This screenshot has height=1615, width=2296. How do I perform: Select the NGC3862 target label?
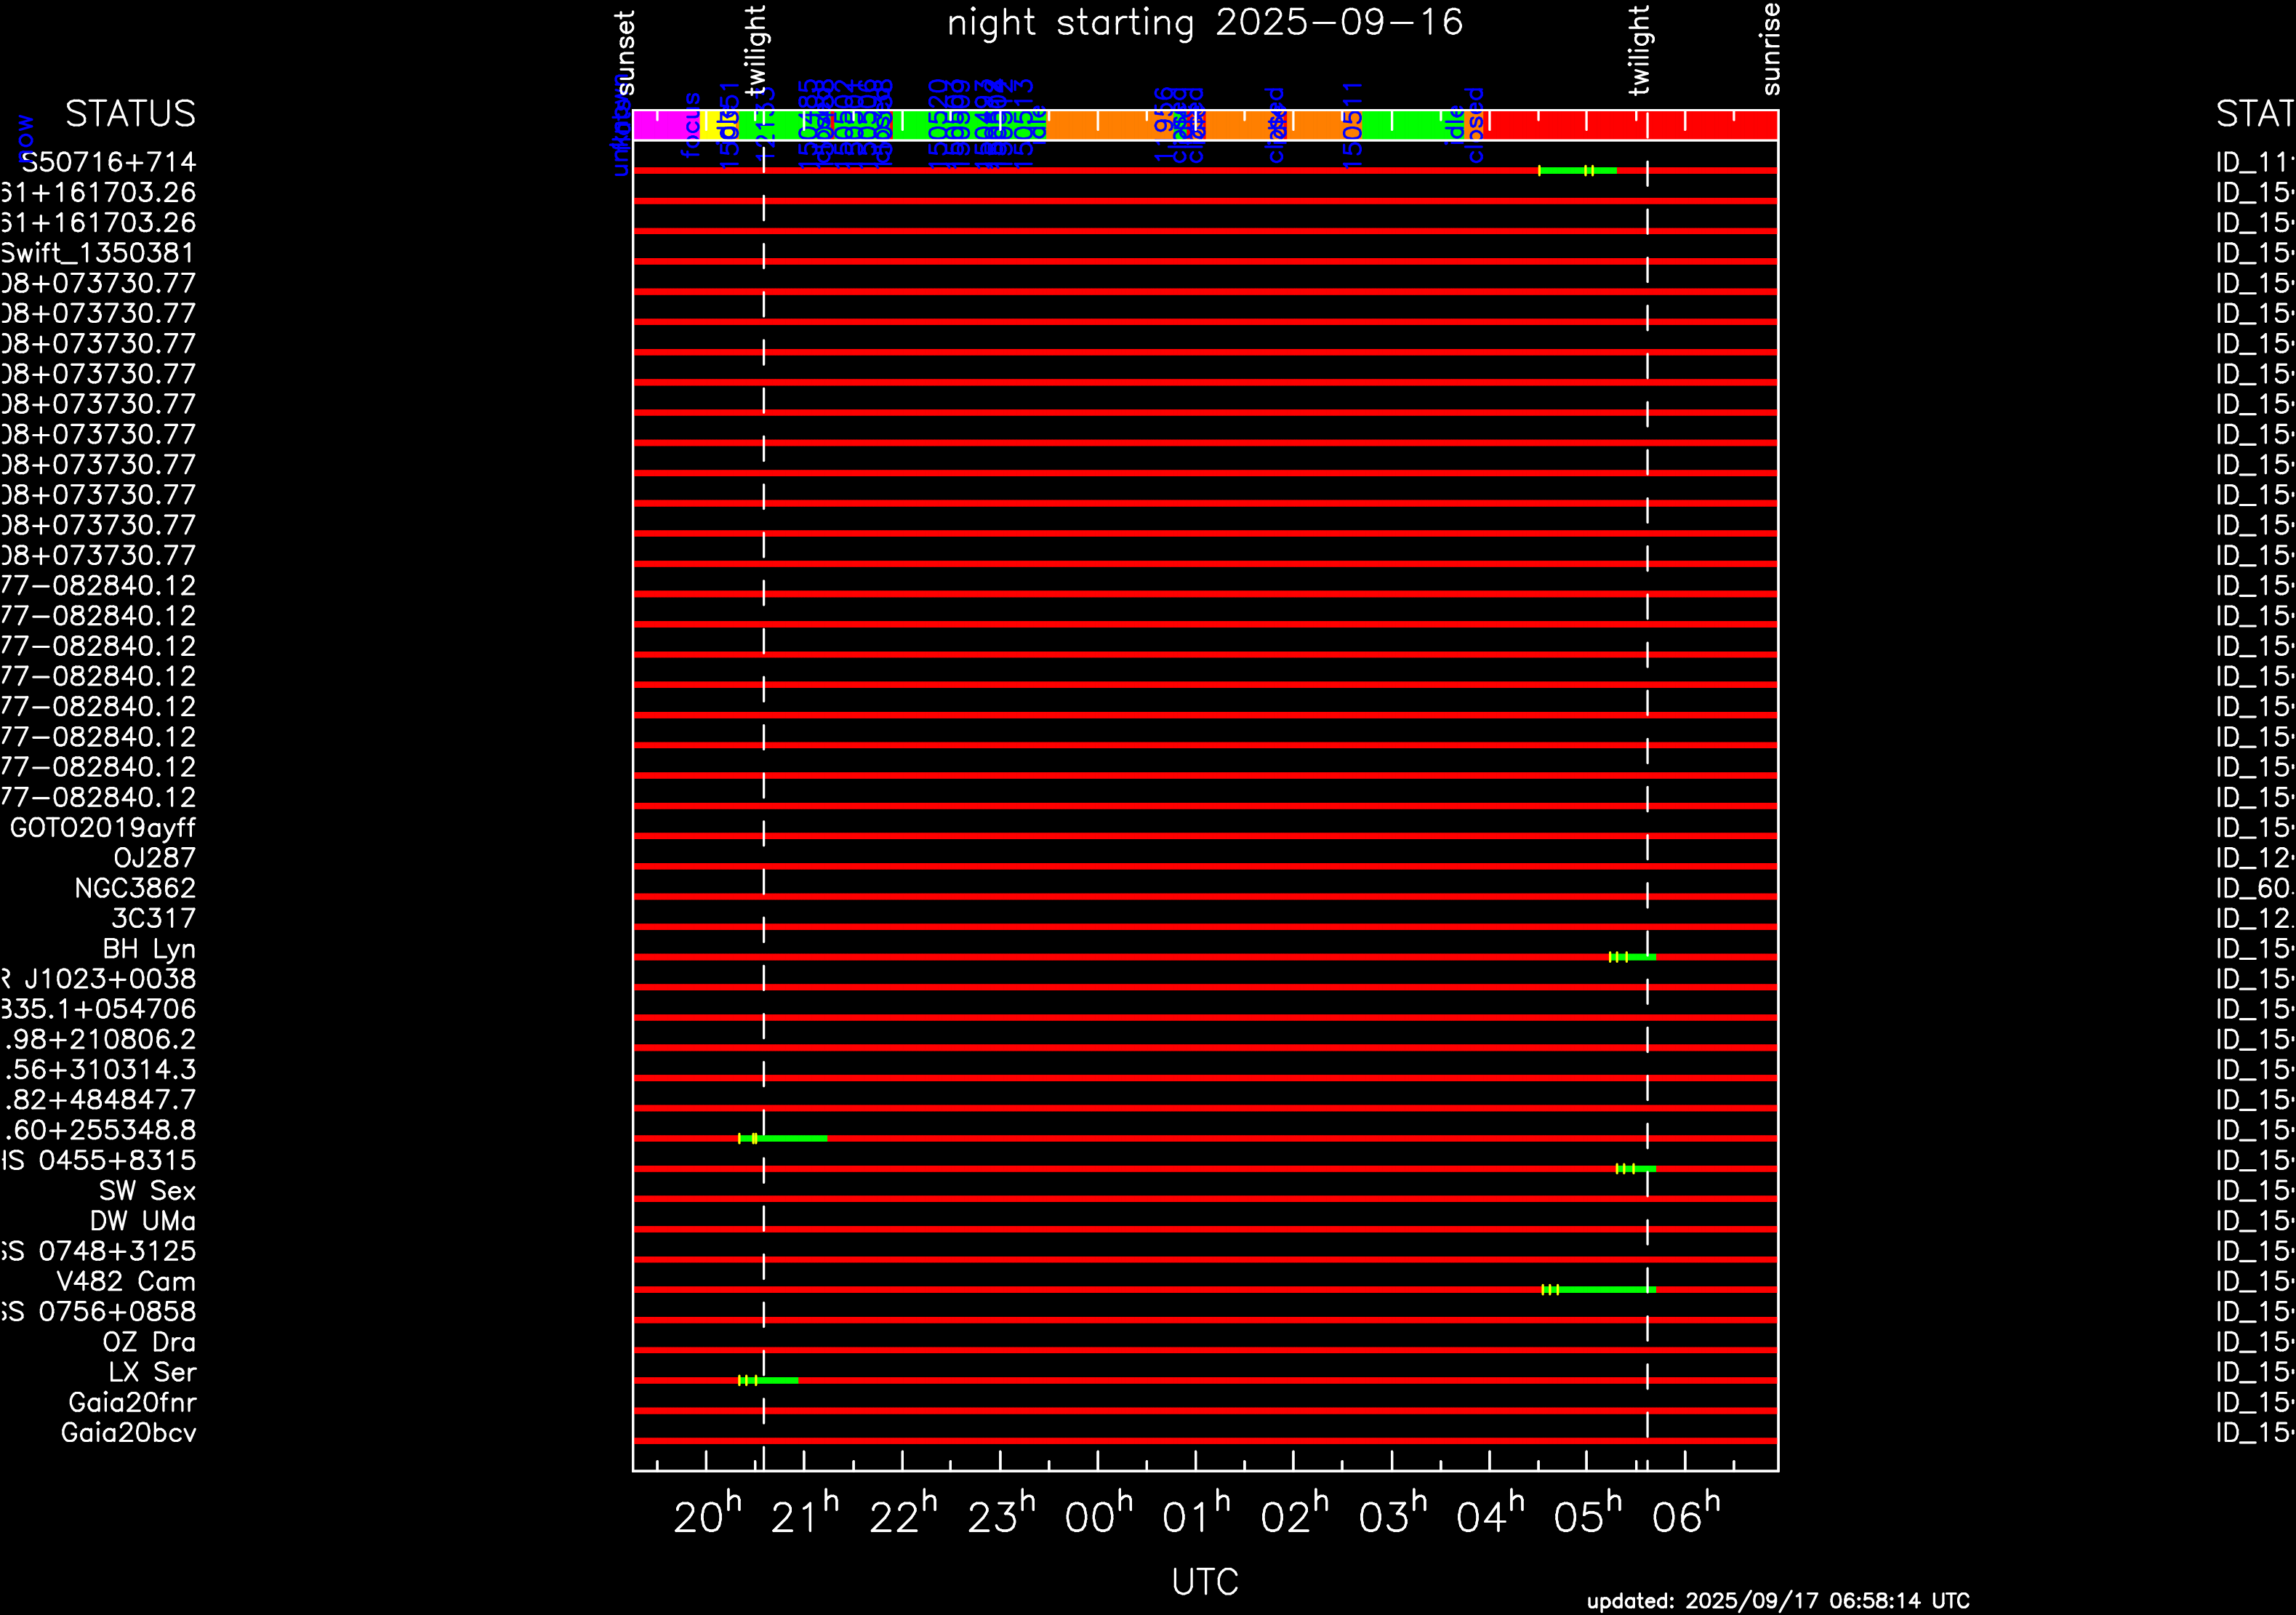point(135,888)
